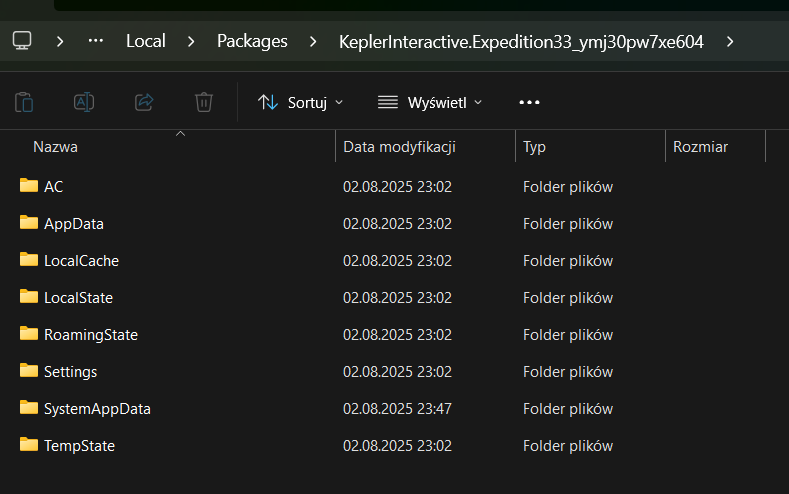Click the LocalCache folder name
The image size is (789, 494).
click(x=81, y=261)
